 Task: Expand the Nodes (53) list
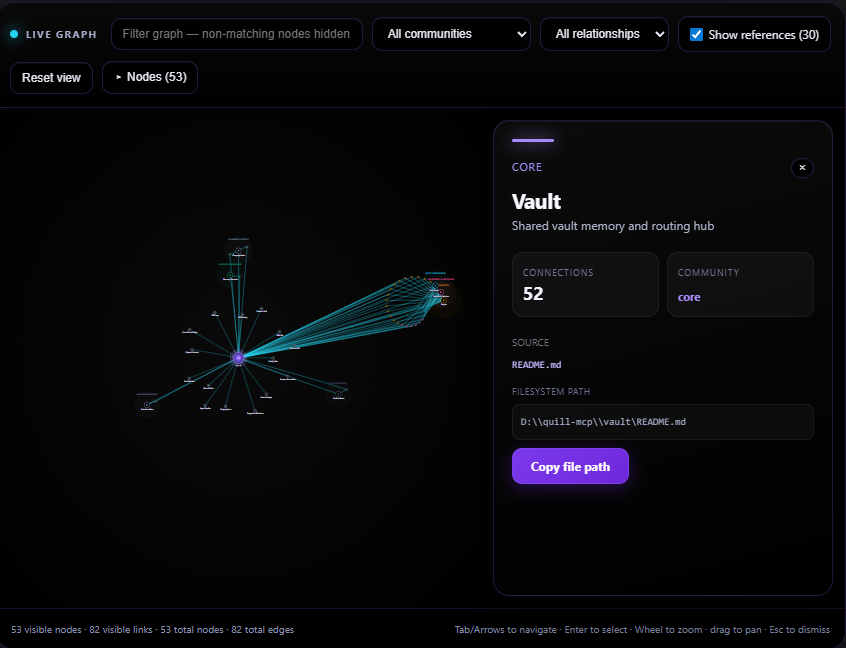(x=150, y=77)
